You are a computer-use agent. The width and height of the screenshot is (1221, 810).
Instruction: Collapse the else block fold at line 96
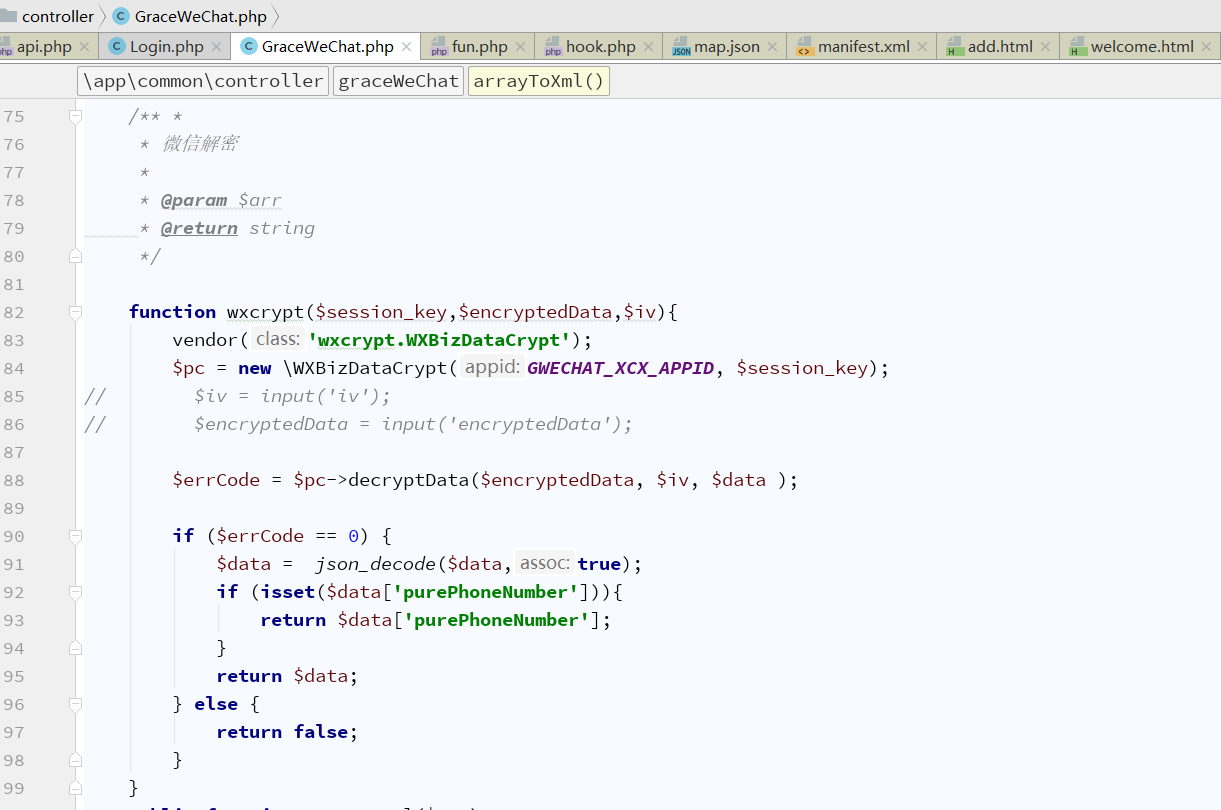75,704
